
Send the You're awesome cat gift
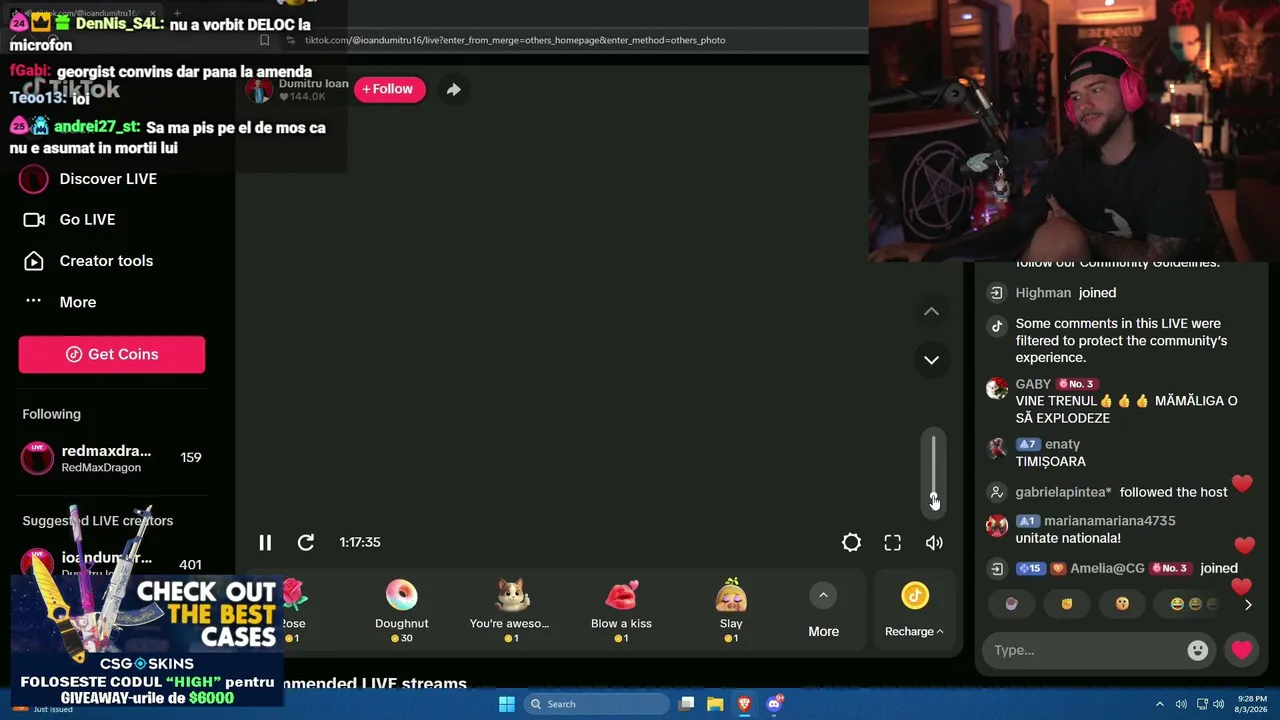pyautogui.click(x=510, y=610)
